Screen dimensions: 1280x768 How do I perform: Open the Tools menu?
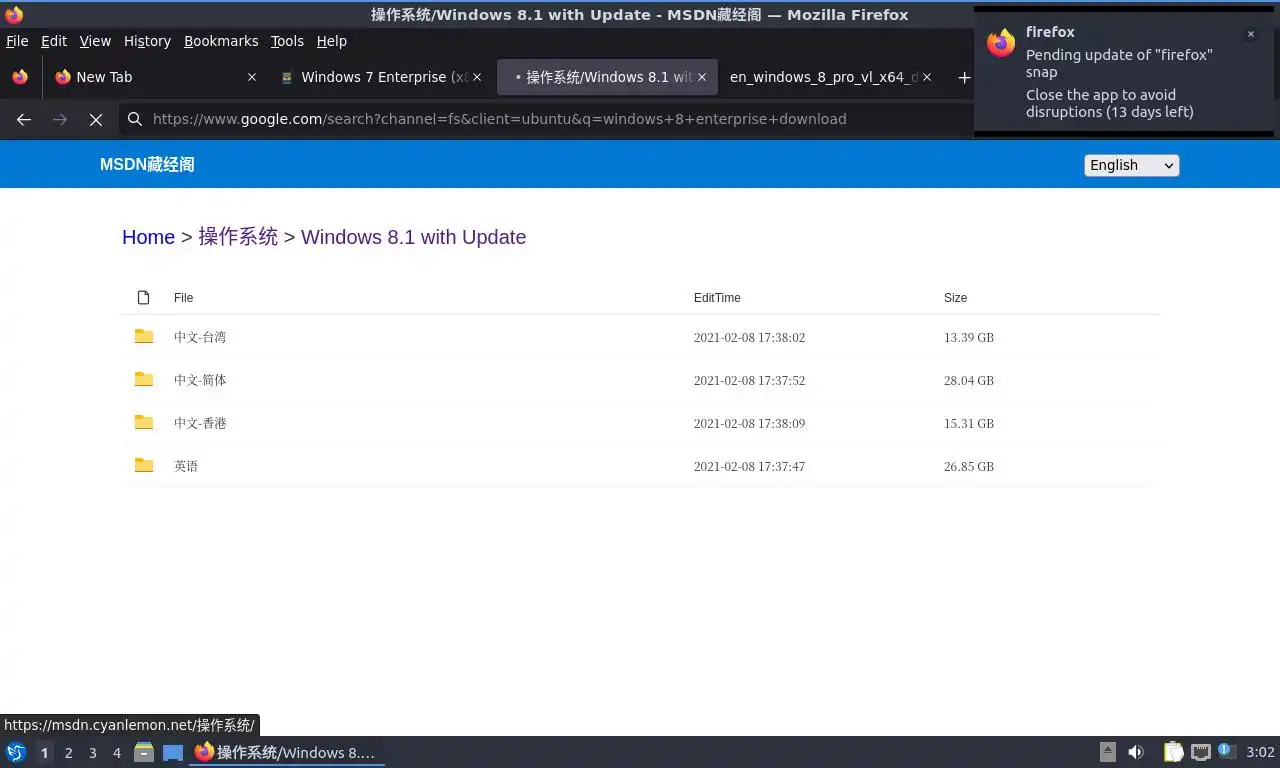tap(287, 41)
